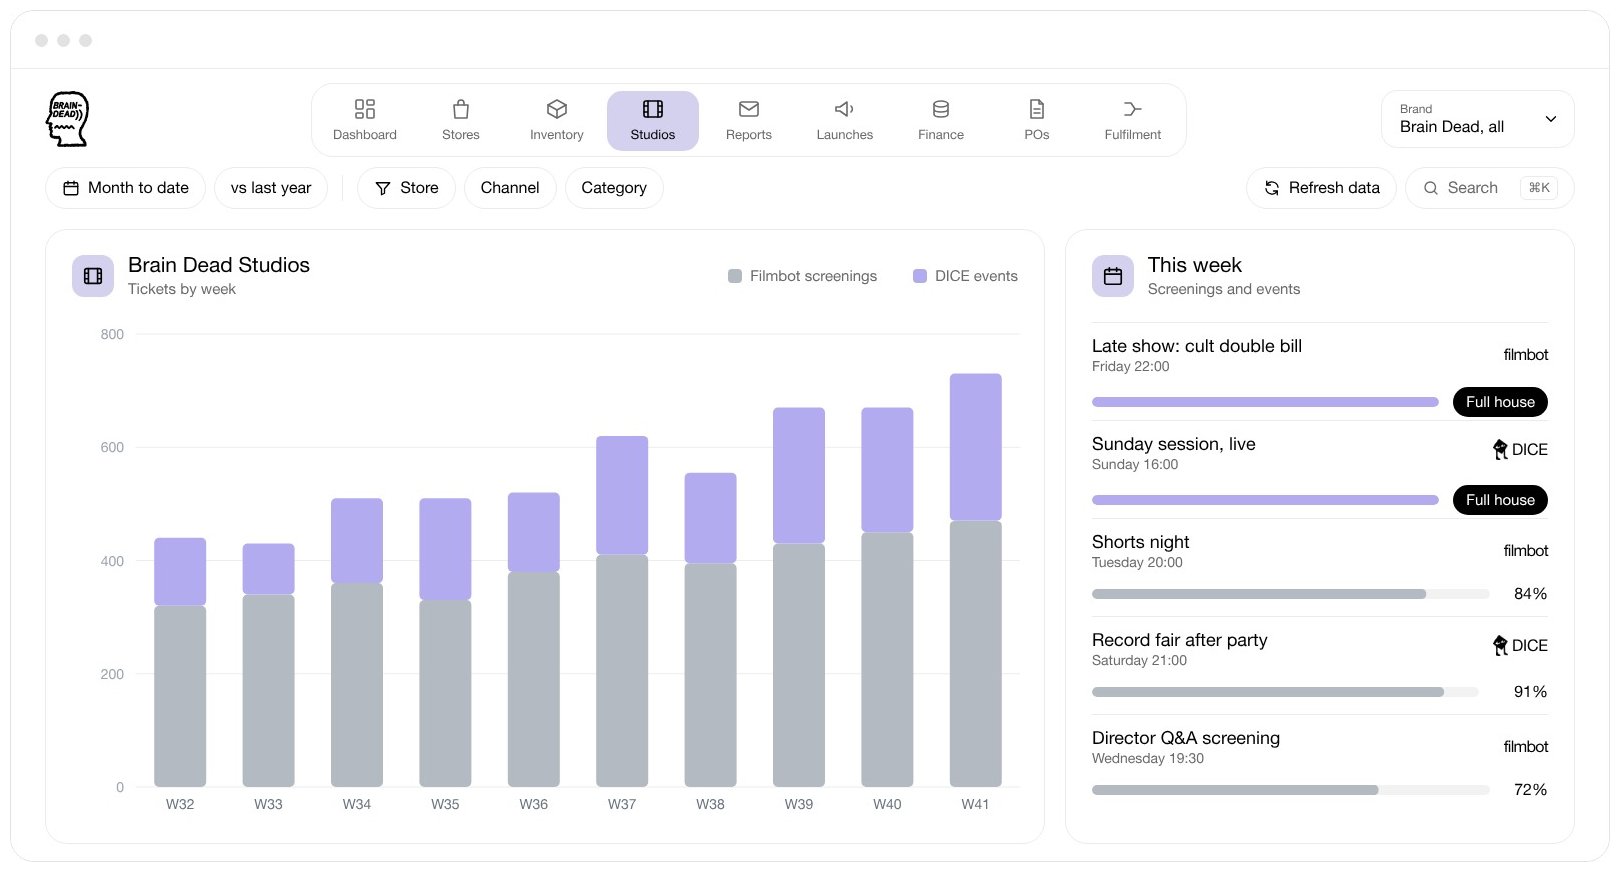The image size is (1620, 872).
Task: Click the Finance database icon
Action: [941, 109]
